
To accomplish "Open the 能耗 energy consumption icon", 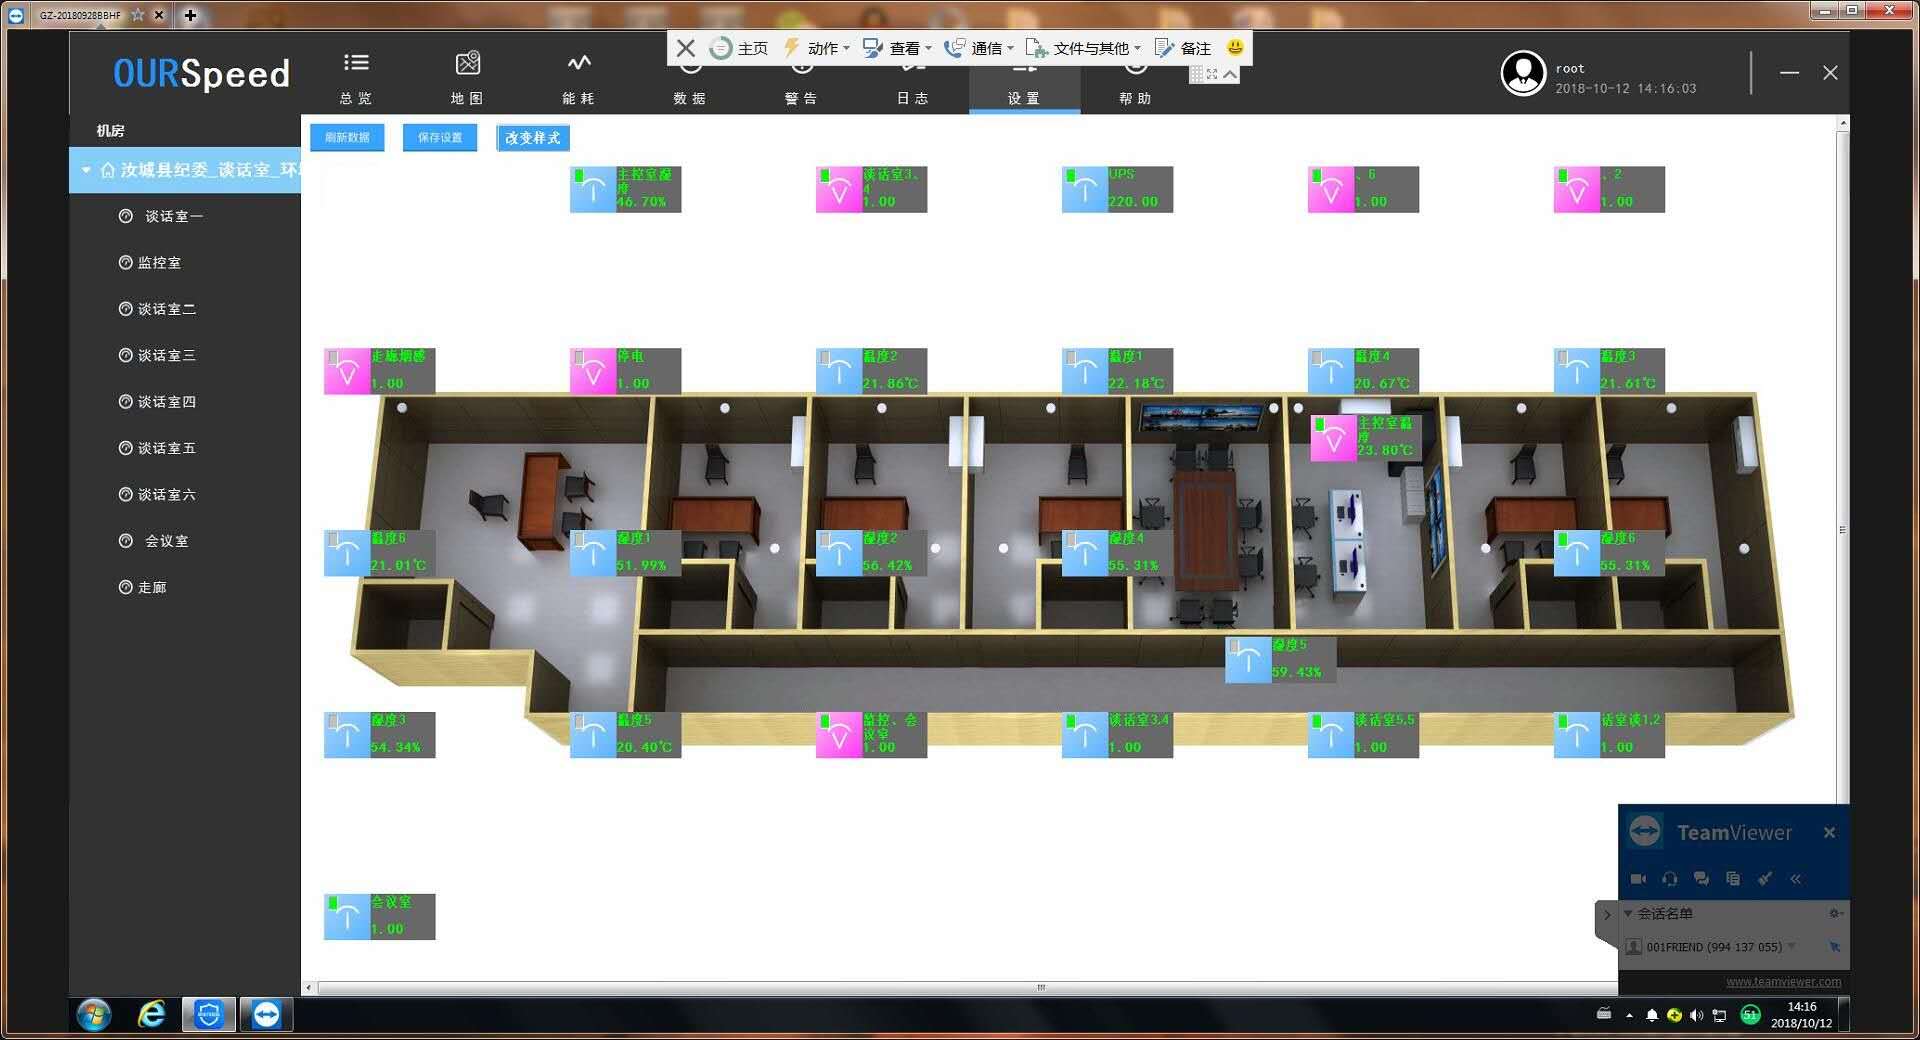I will coord(579,64).
